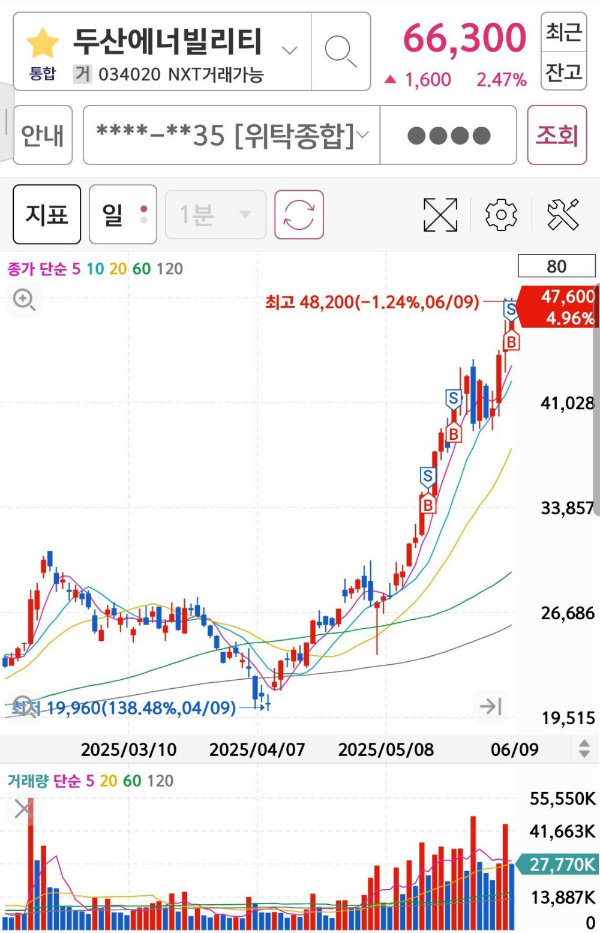The image size is (600, 933).
Task: Zoom out the chart with magnifier minus
Action: coord(24,706)
